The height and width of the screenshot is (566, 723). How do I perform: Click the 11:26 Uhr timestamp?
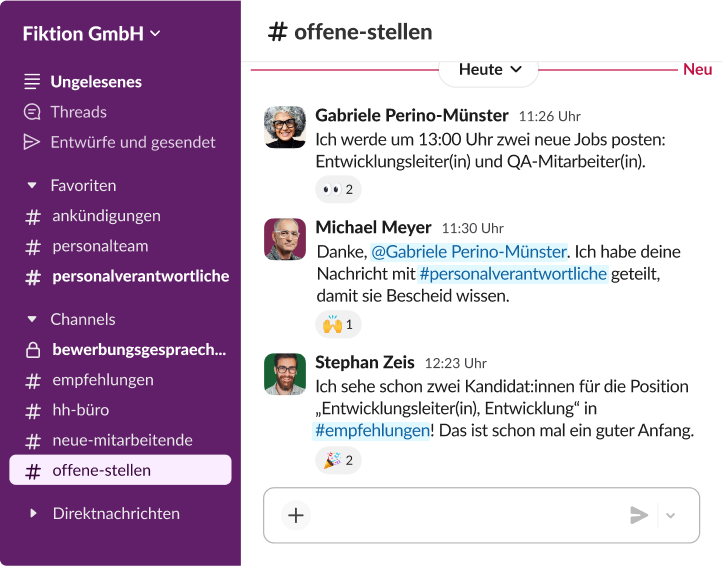coord(550,116)
